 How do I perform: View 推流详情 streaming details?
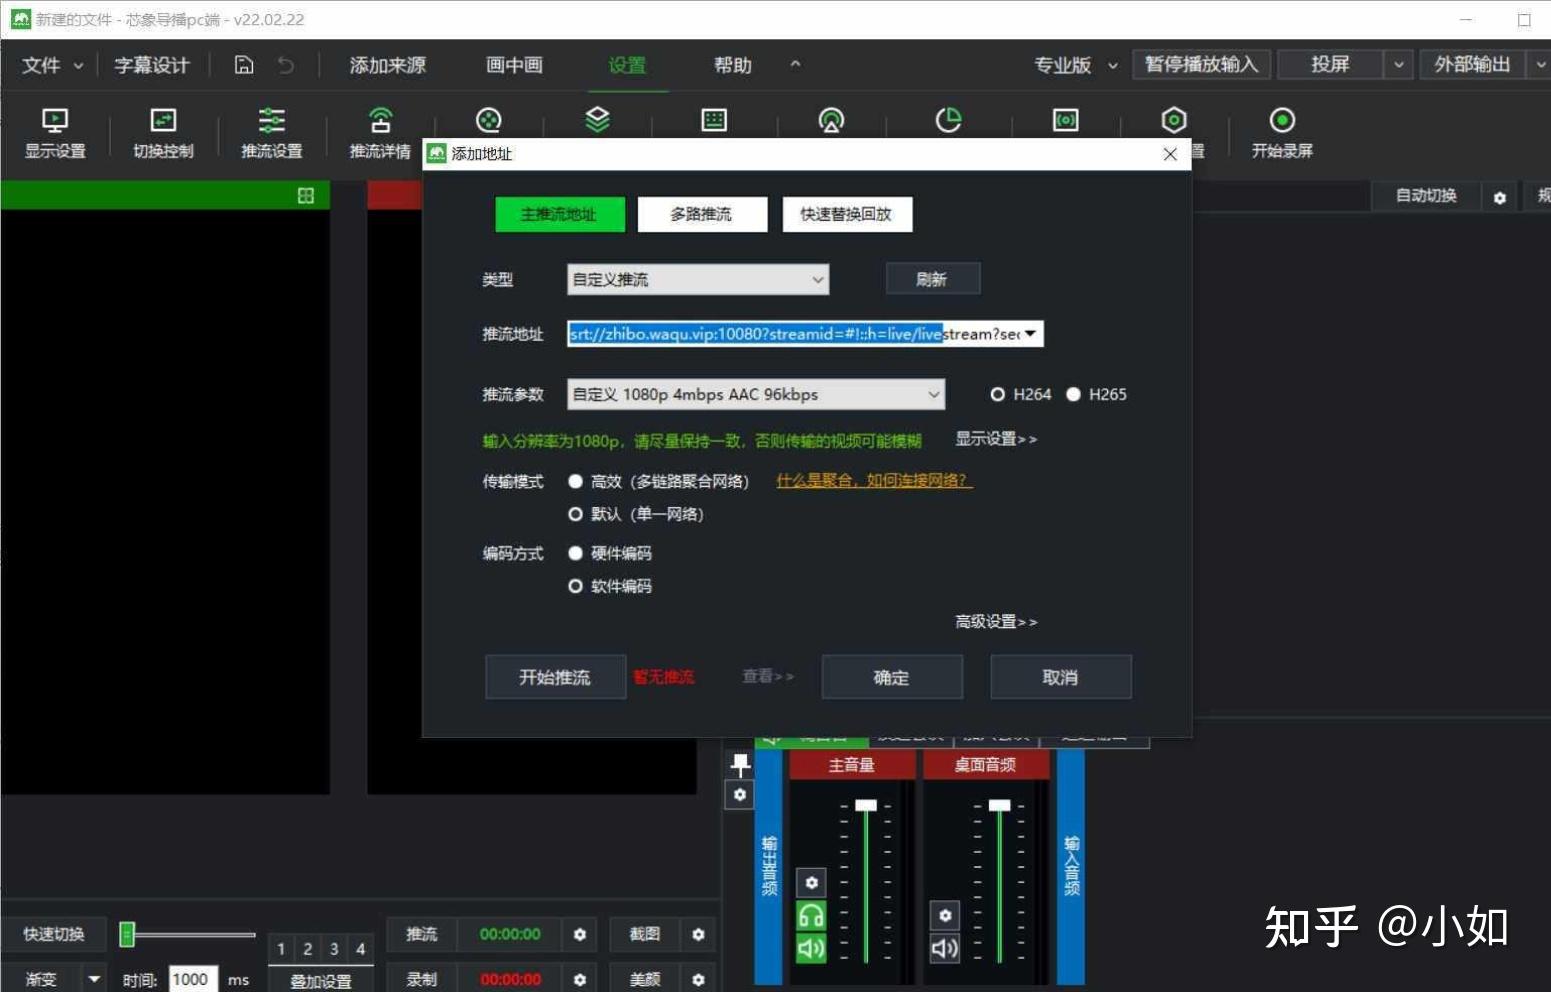coord(379,133)
